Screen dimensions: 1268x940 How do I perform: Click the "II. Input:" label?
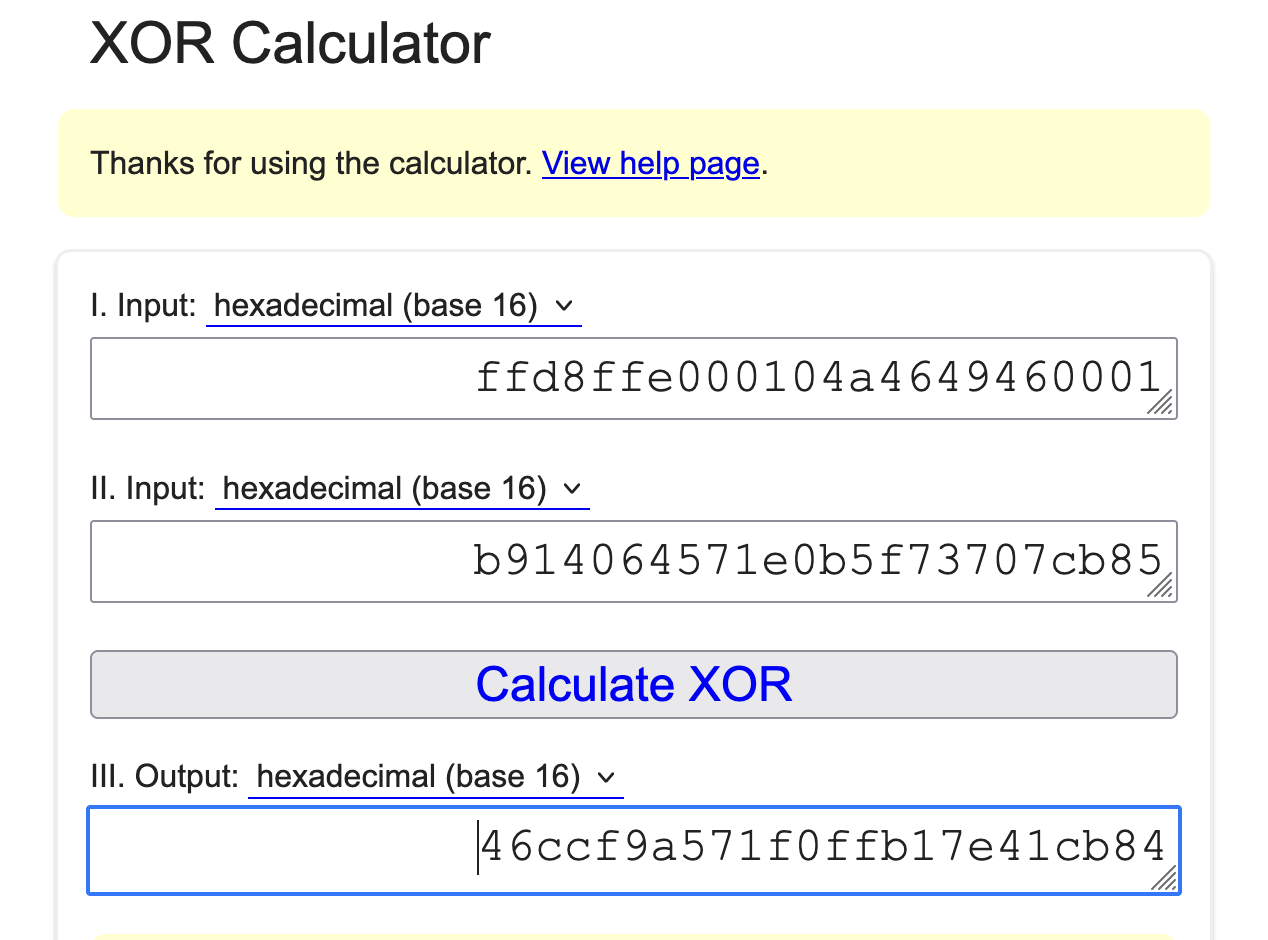pyautogui.click(x=147, y=489)
